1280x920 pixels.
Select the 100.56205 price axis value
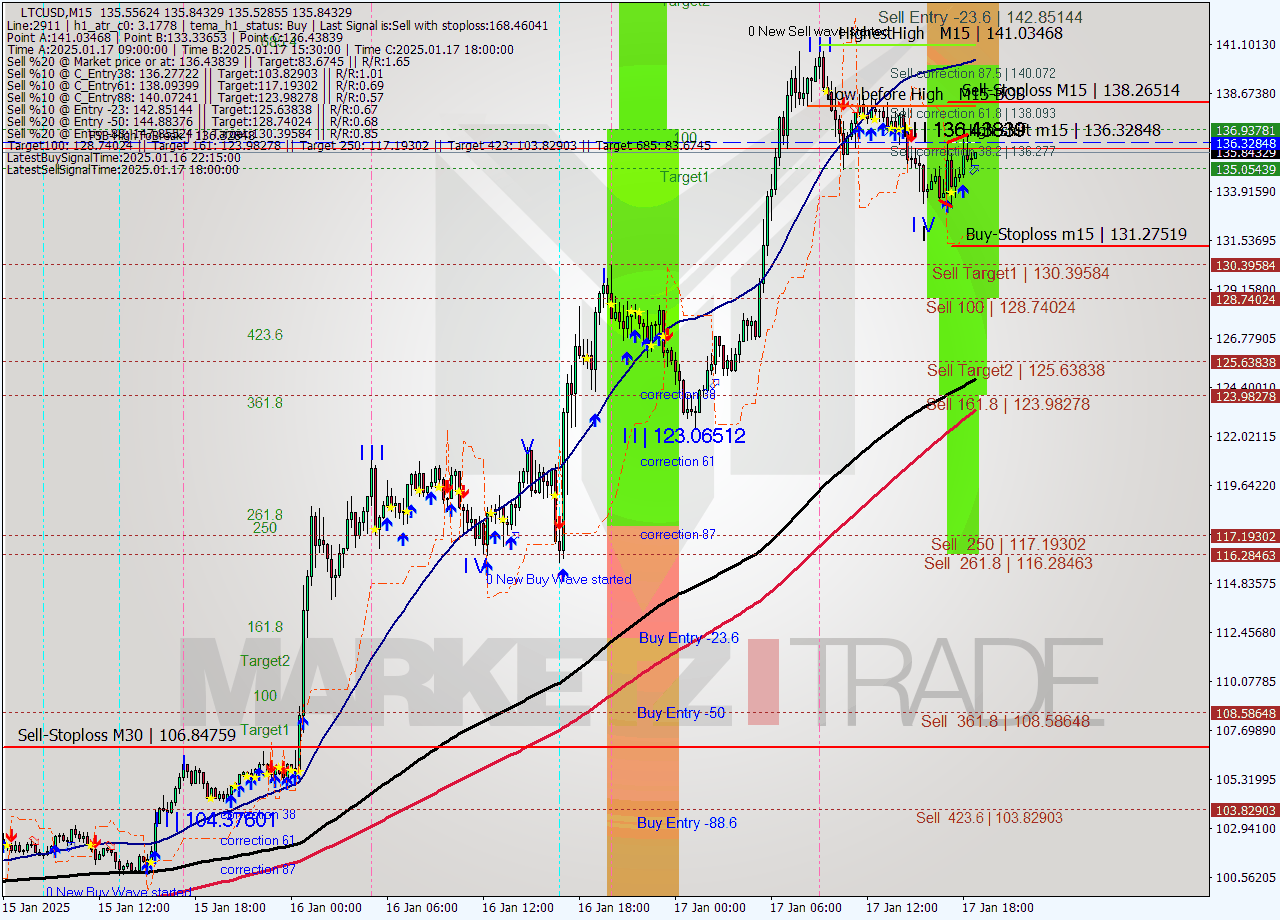point(1245,878)
